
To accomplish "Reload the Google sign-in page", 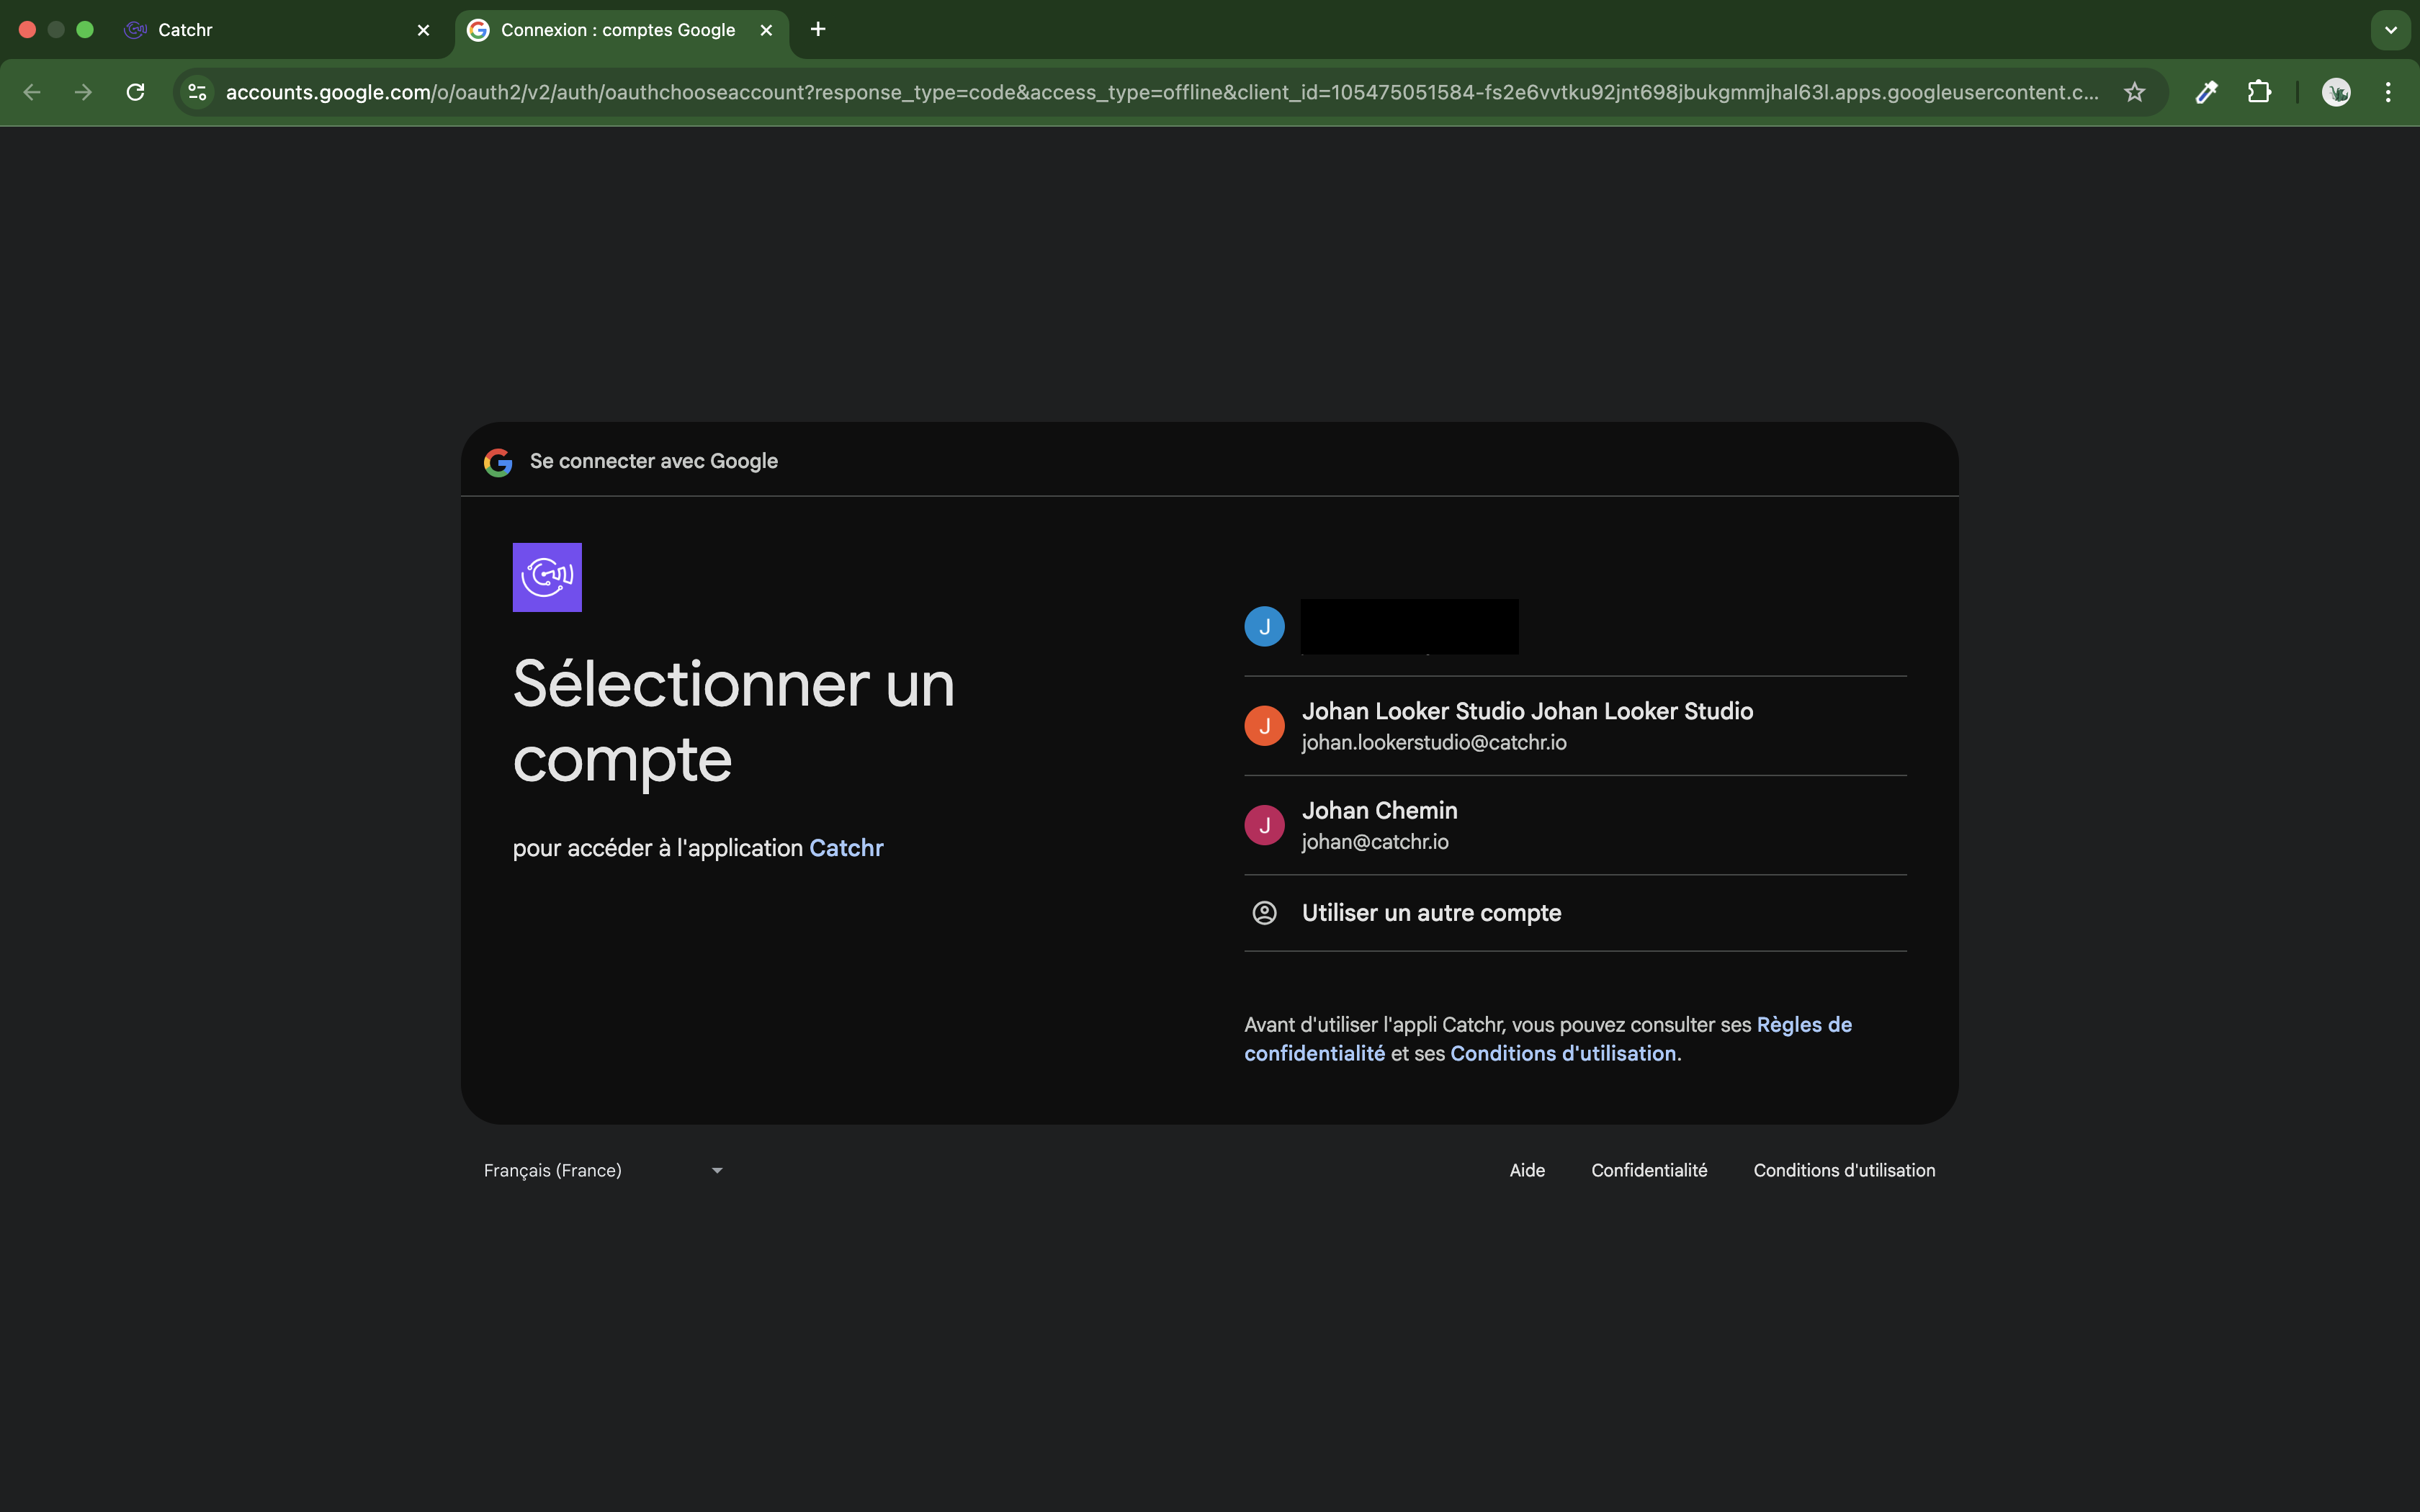I will point(136,92).
